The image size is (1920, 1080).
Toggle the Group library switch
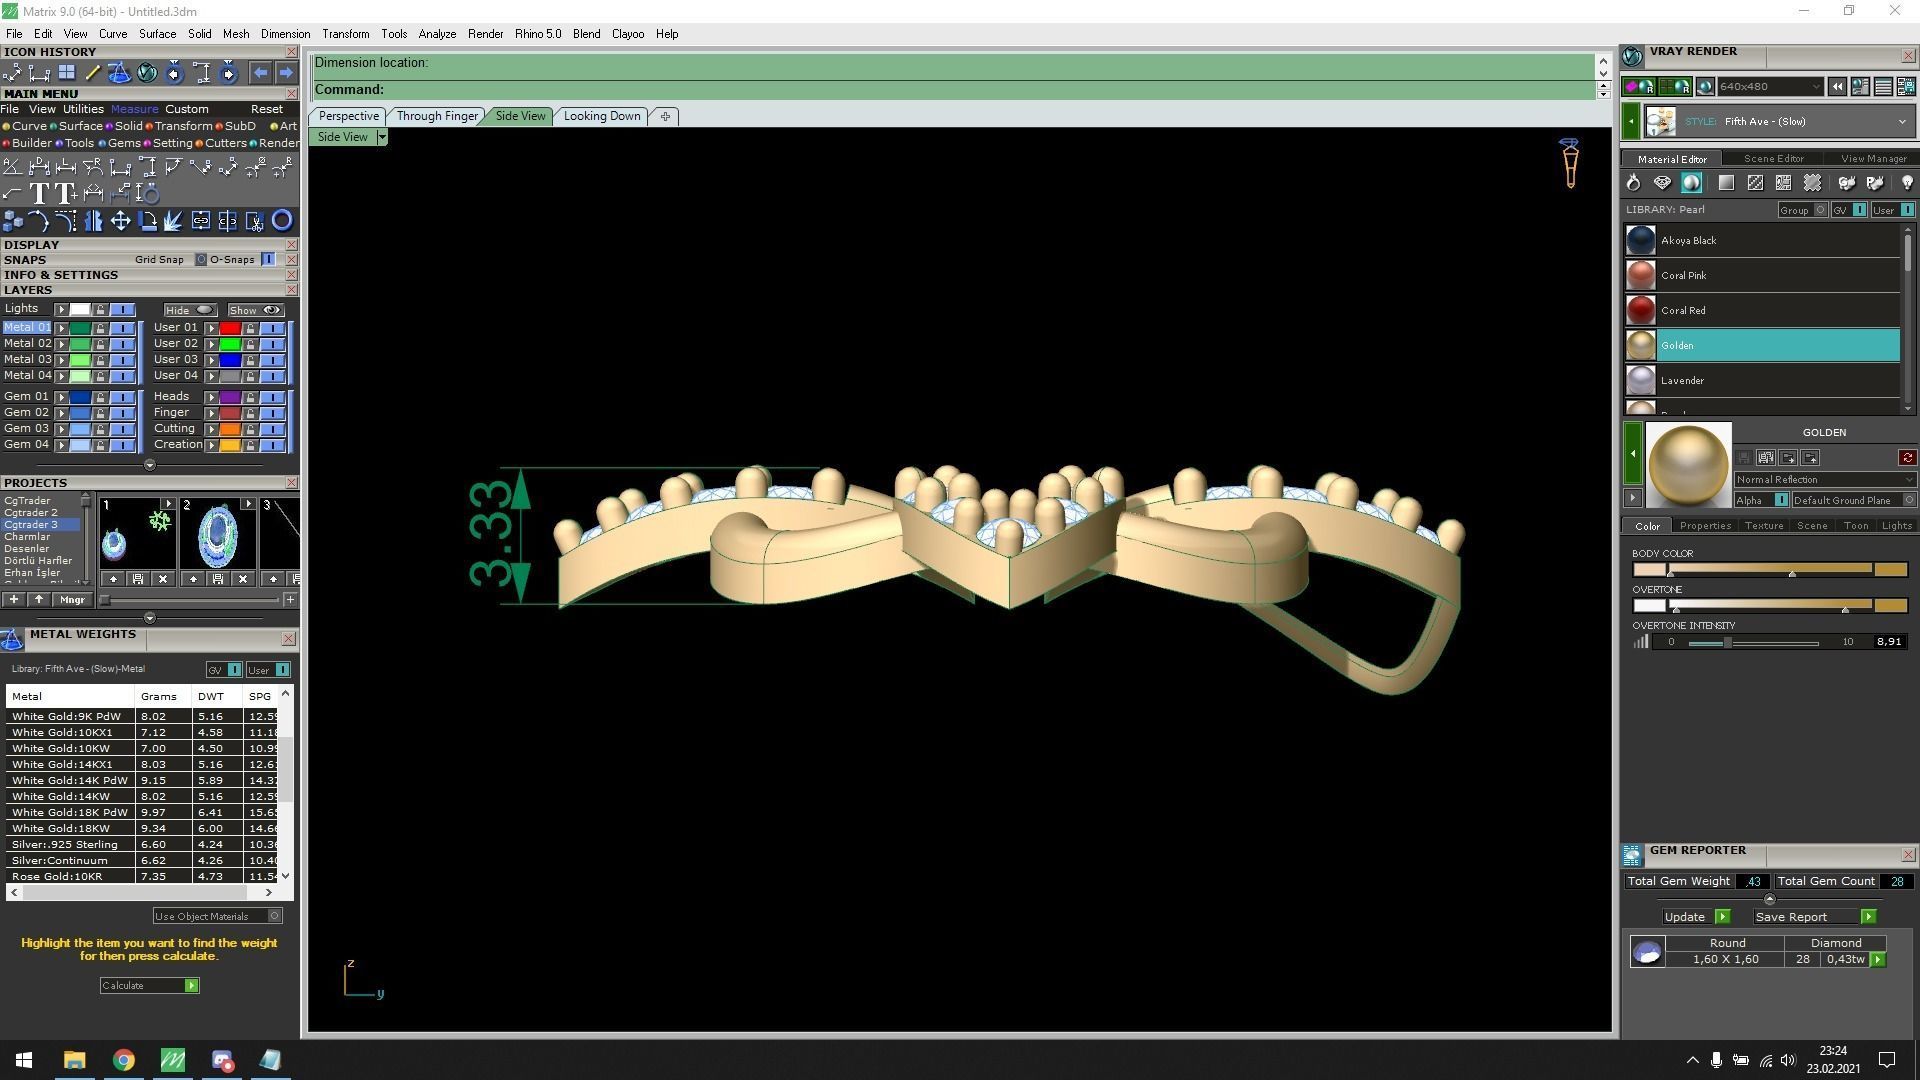(x=1820, y=210)
